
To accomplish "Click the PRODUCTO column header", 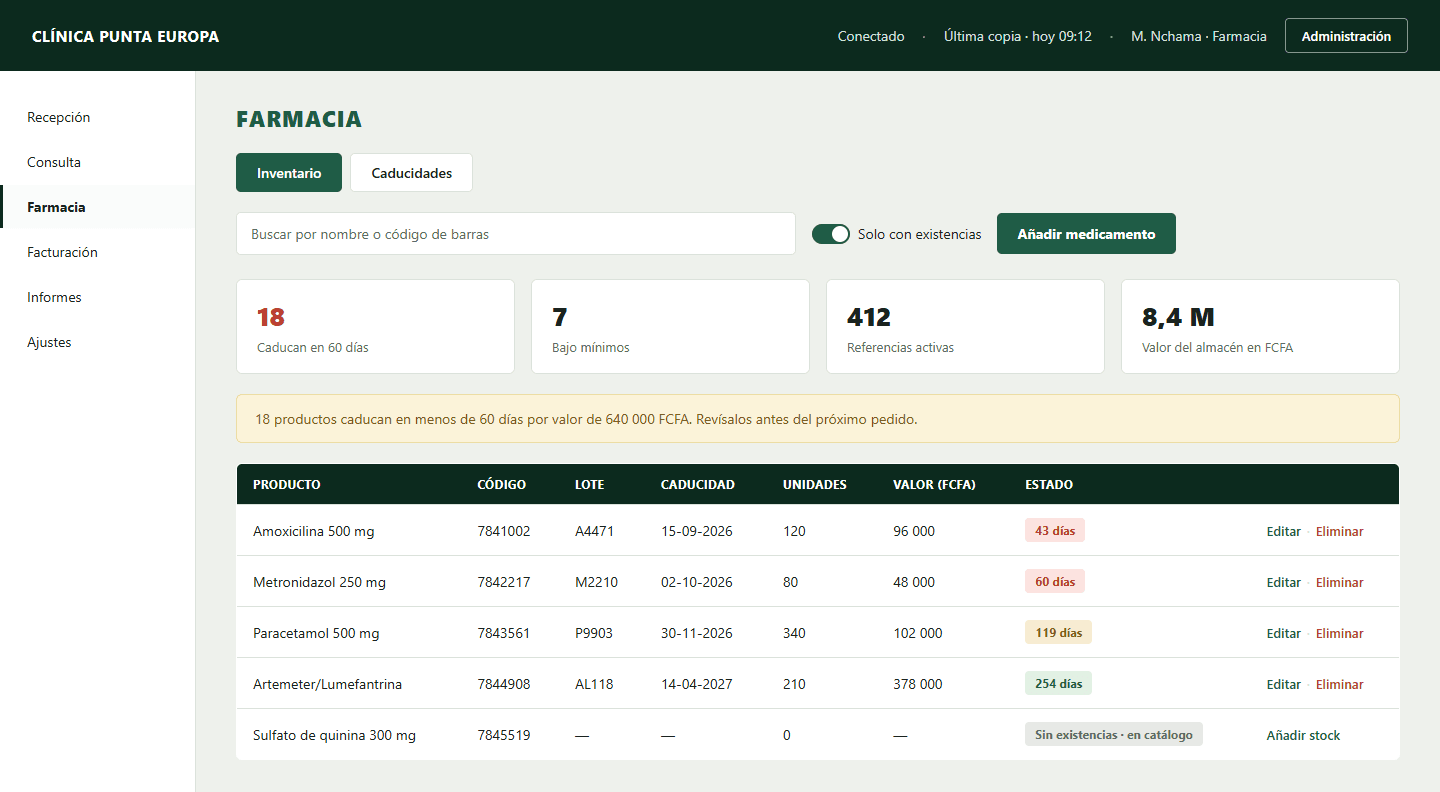I will (x=287, y=484).
